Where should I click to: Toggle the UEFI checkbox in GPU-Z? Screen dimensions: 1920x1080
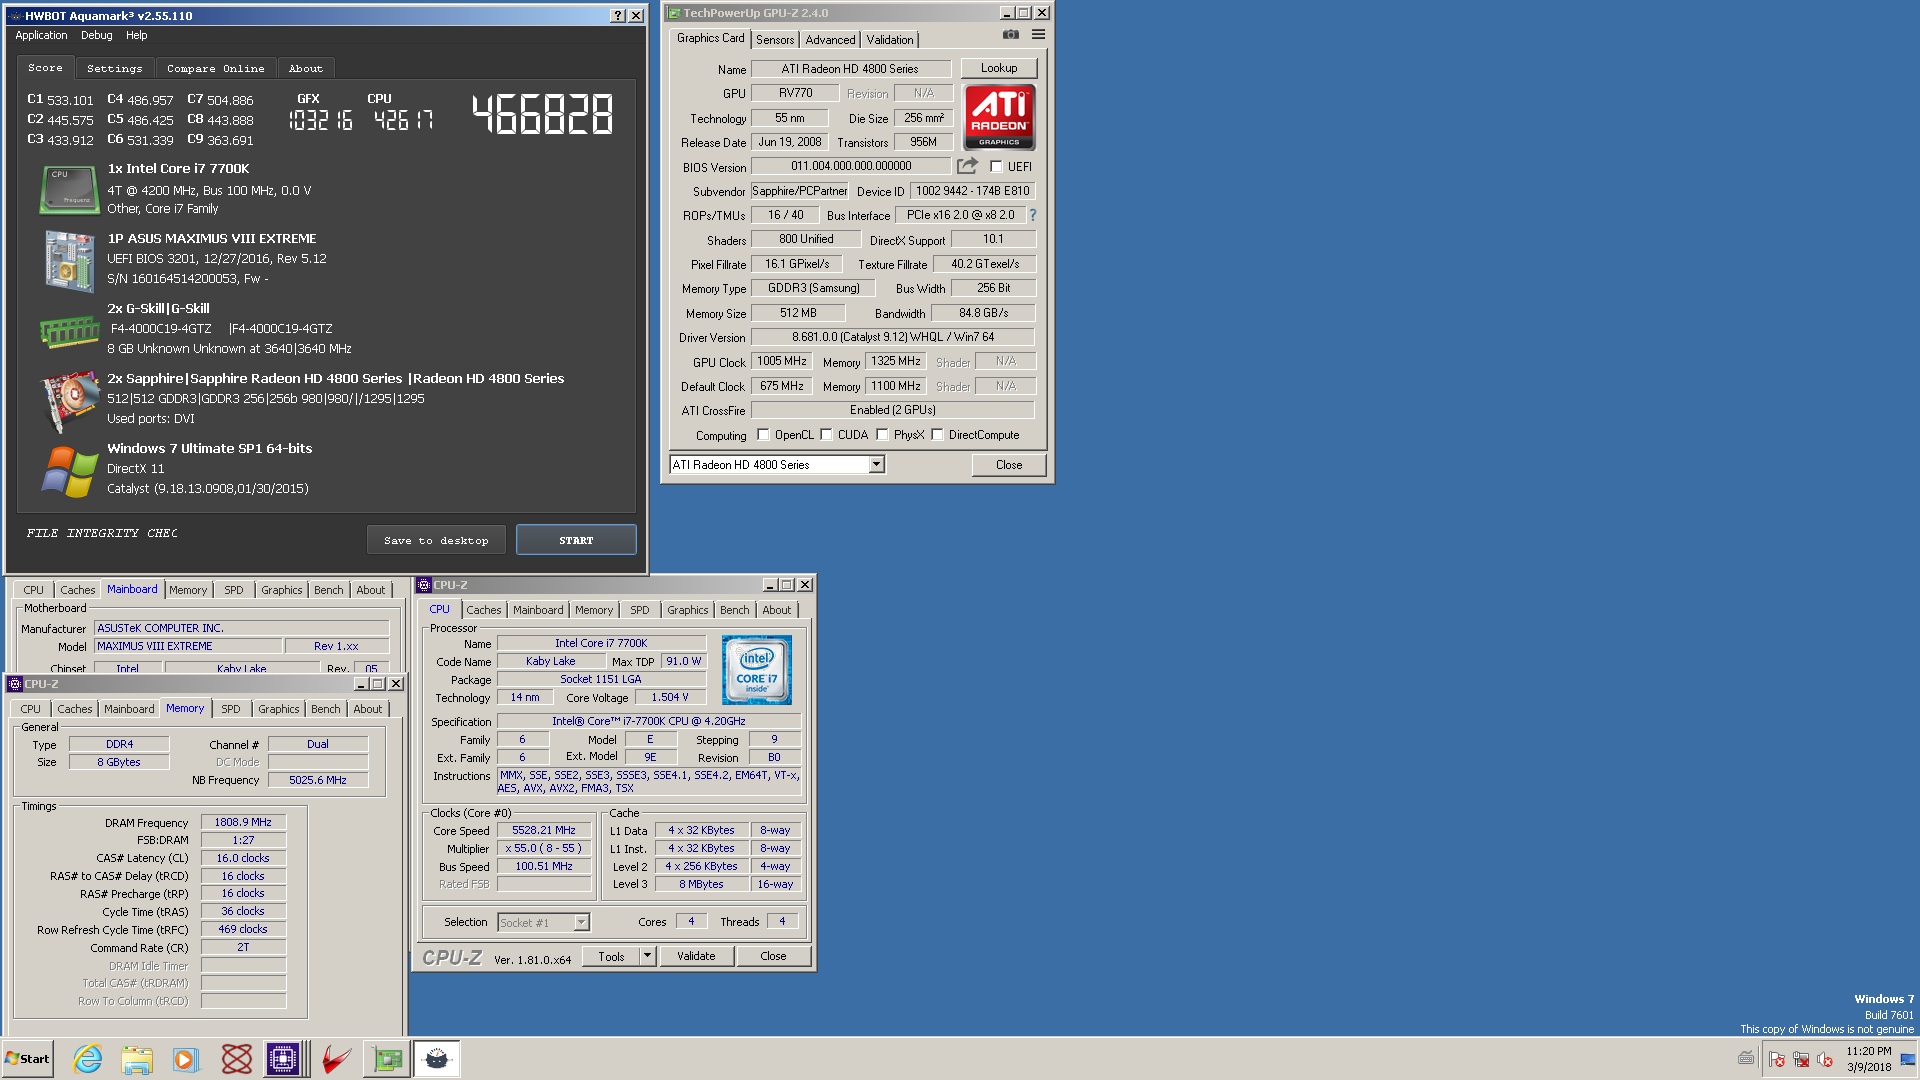pyautogui.click(x=996, y=167)
